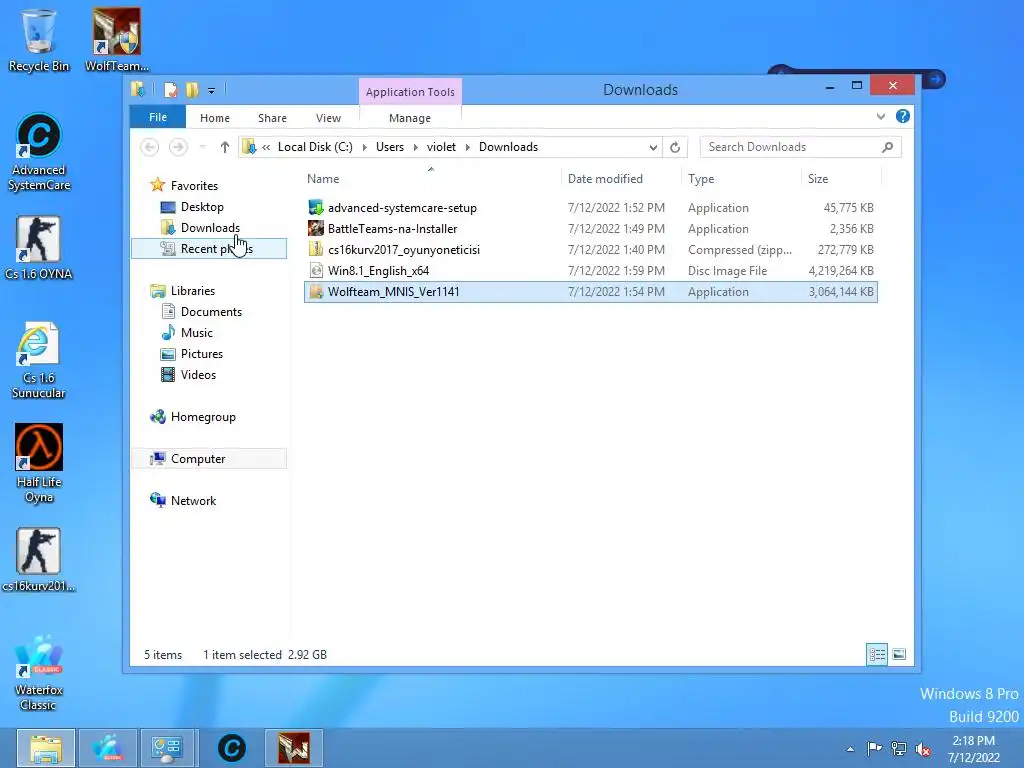Viewport: 1024px width, 768px height.
Task: Open the Home ribbon tab
Action: click(215, 118)
